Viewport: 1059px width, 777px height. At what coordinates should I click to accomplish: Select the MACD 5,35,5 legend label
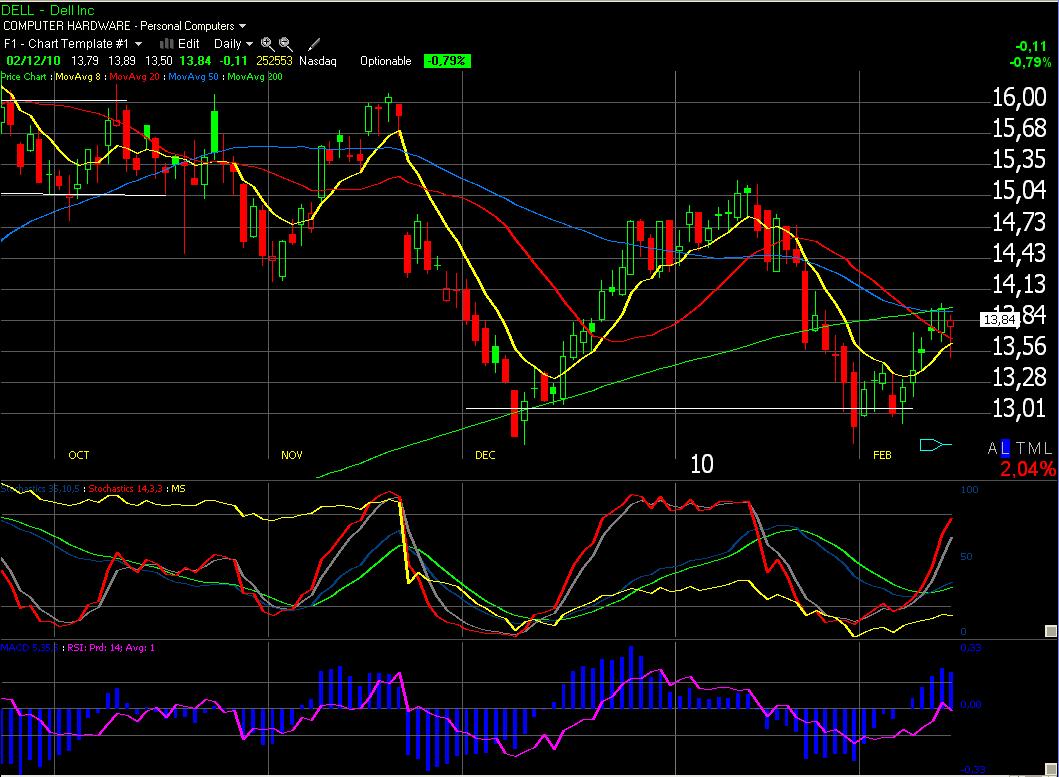click(x=28, y=648)
